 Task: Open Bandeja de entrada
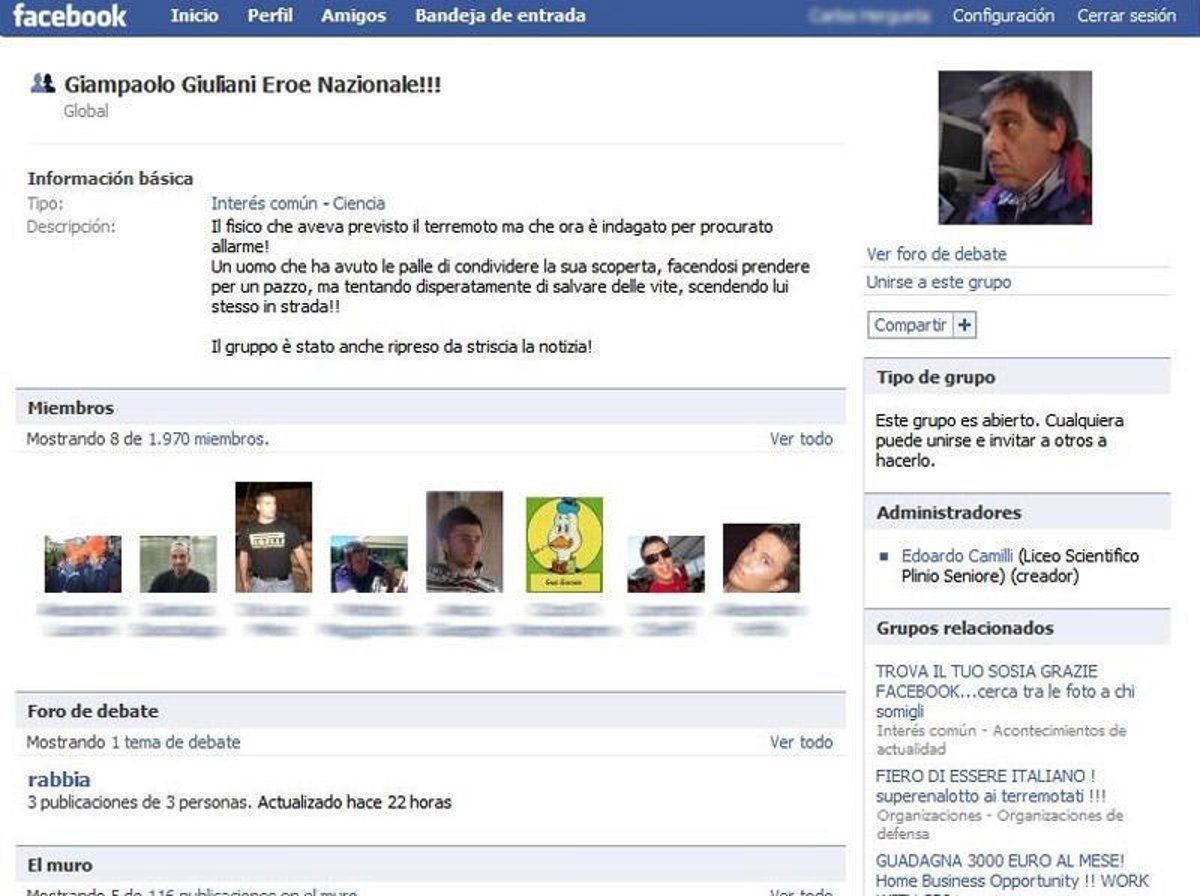(500, 16)
